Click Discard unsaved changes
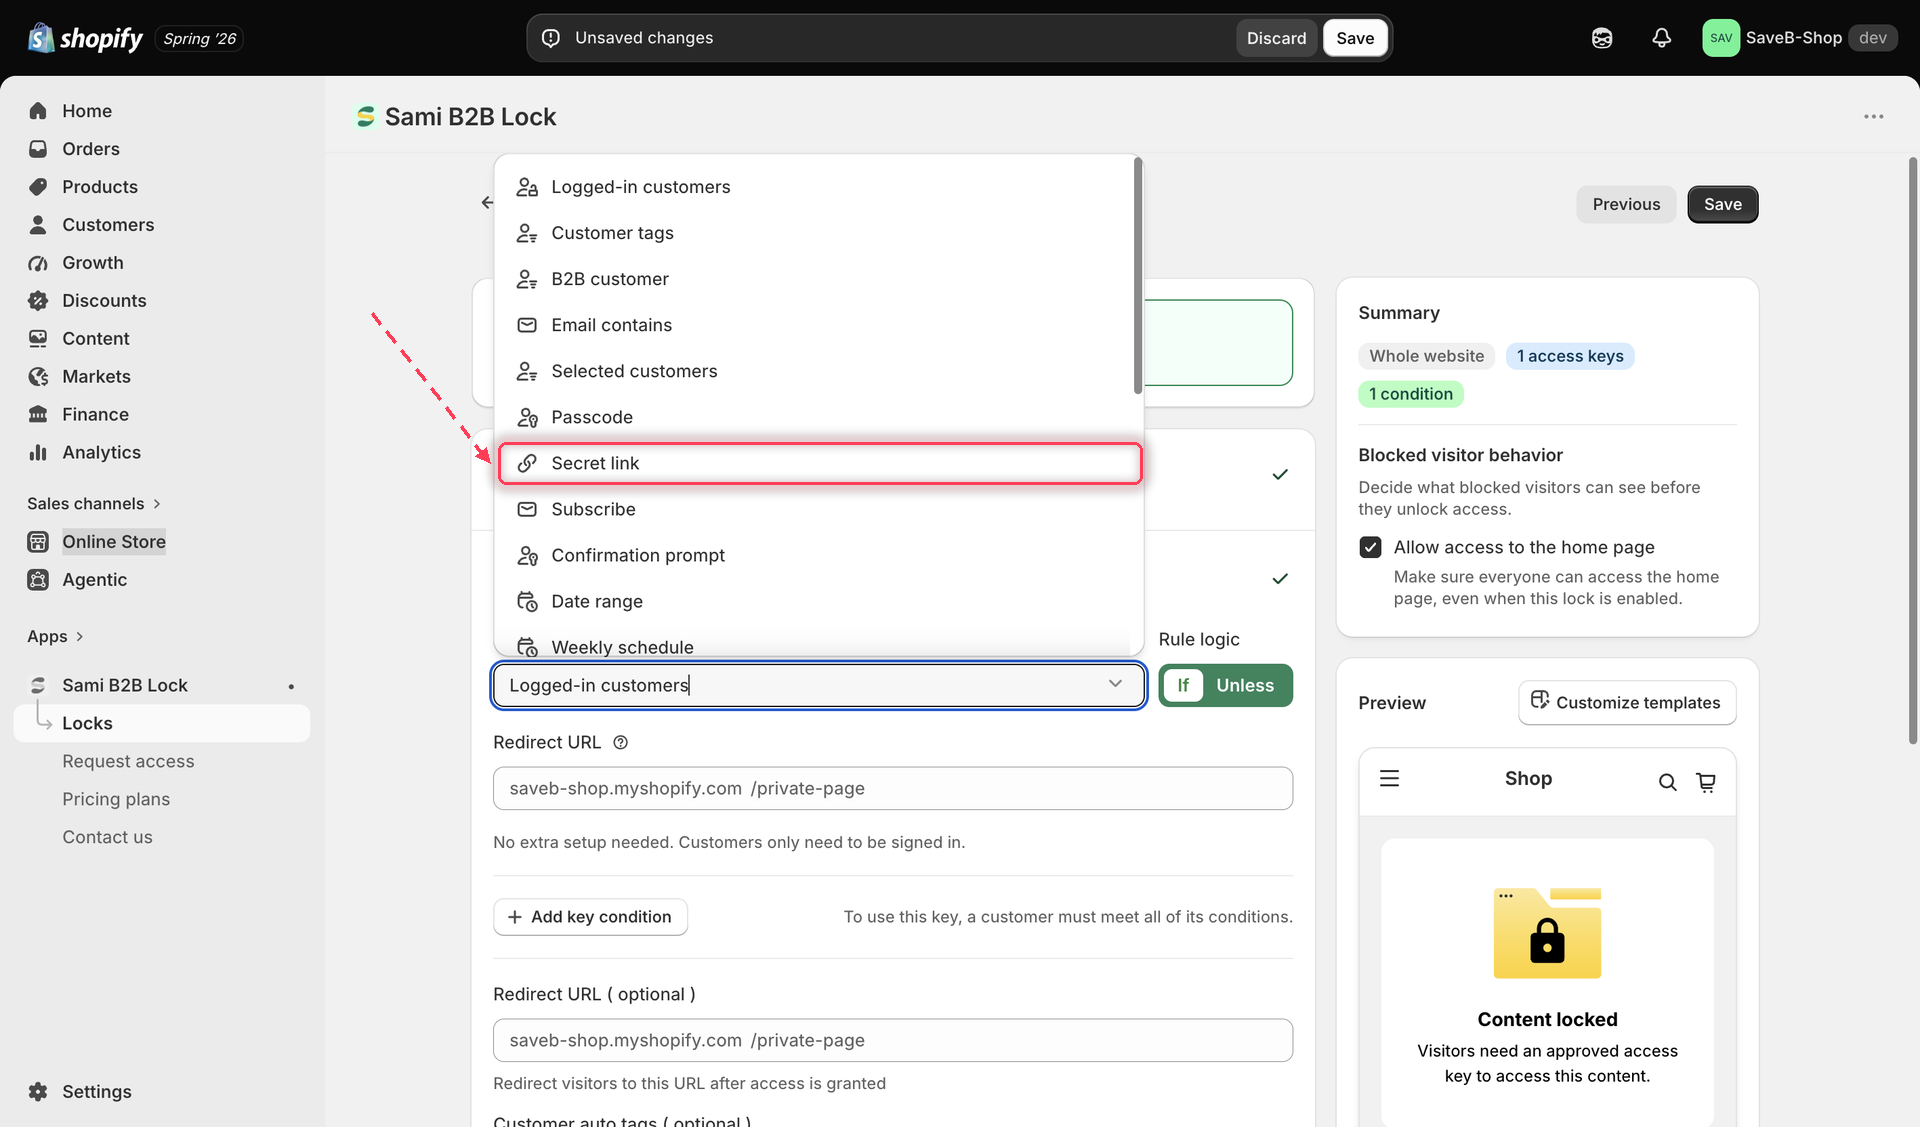Image resolution: width=1920 pixels, height=1127 pixels. (x=1276, y=38)
